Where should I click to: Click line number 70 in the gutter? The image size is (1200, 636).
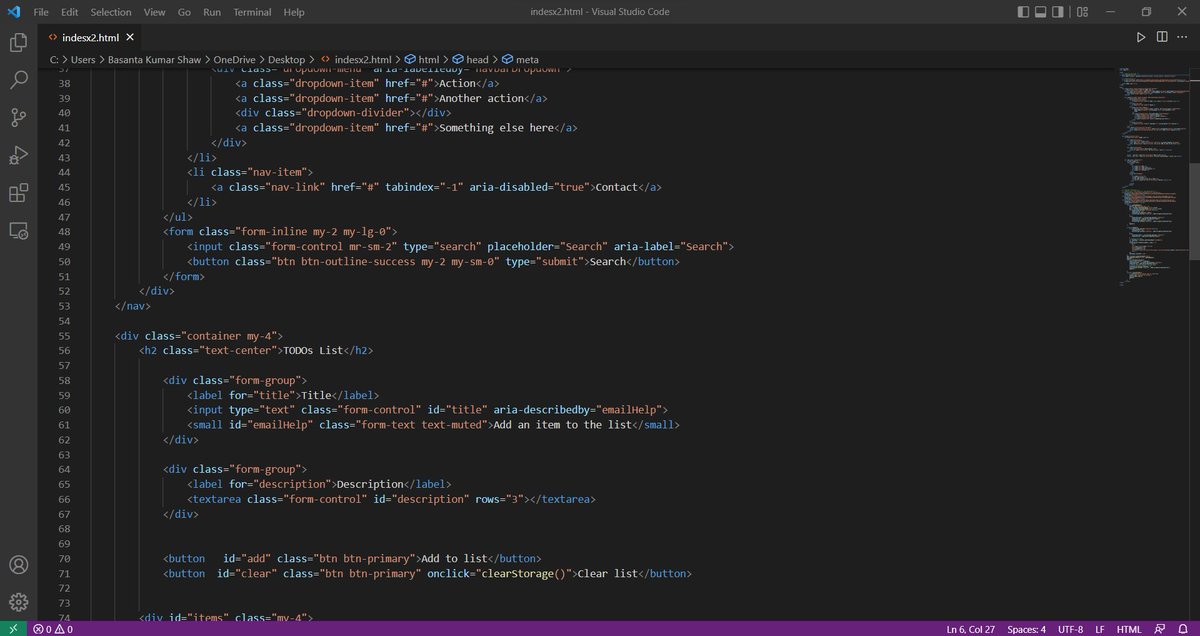point(64,557)
